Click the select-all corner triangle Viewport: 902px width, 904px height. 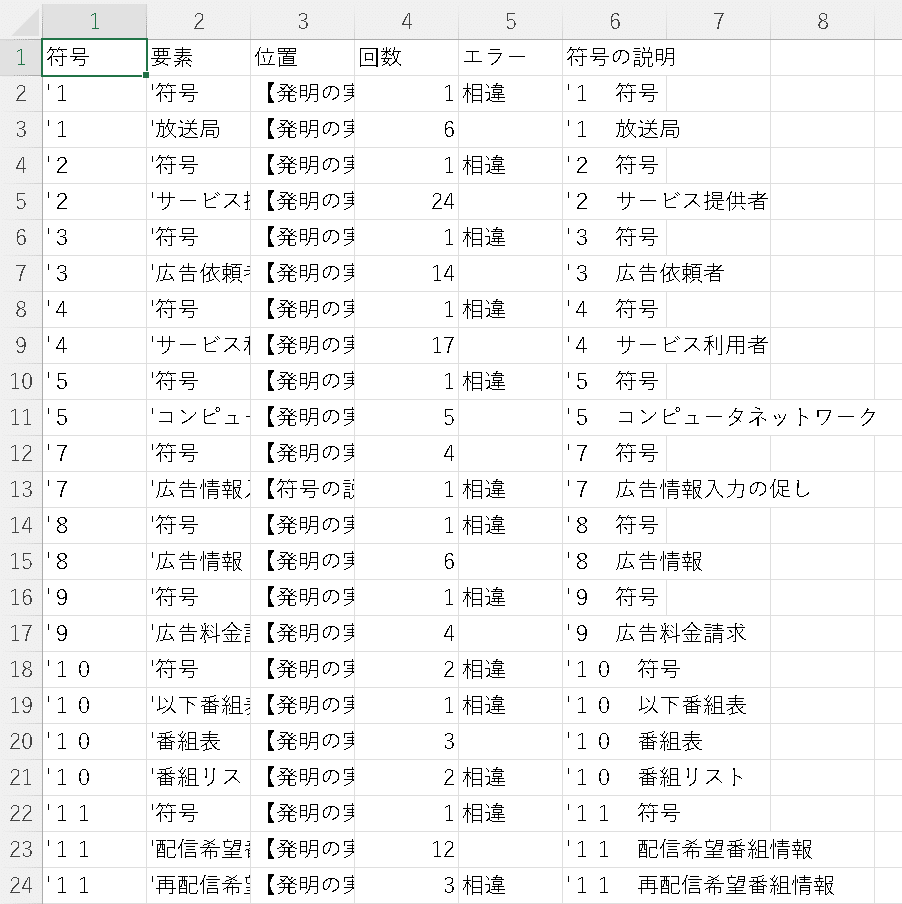[22, 21]
